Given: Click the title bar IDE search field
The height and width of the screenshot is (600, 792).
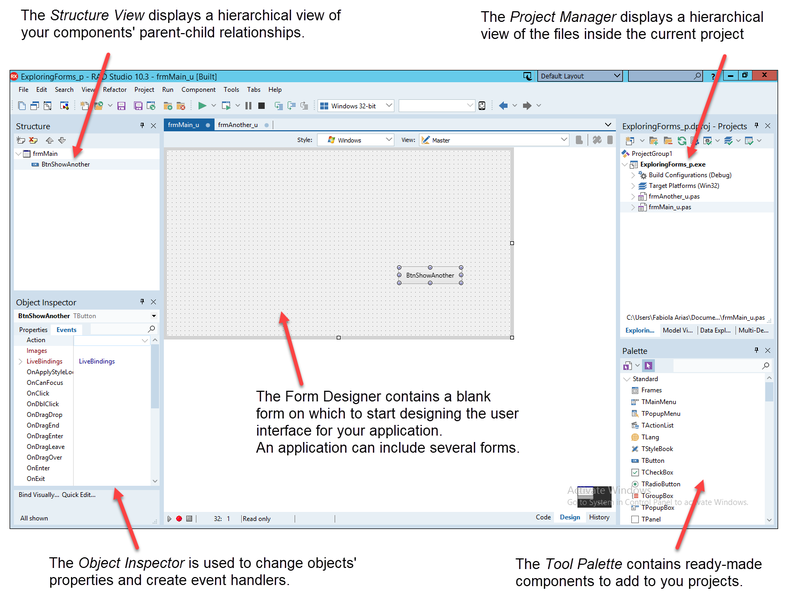Looking at the screenshot, I should [666, 76].
